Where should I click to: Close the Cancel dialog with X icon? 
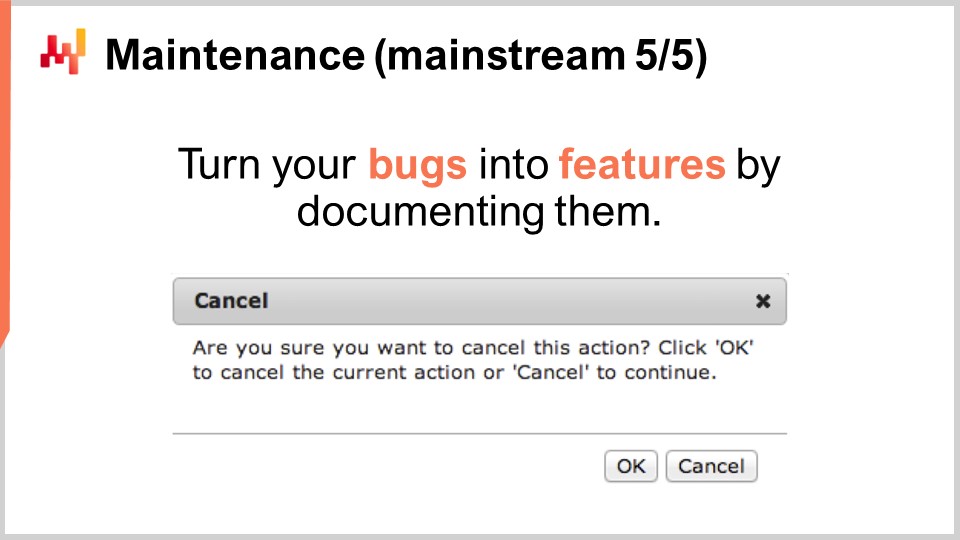763,301
